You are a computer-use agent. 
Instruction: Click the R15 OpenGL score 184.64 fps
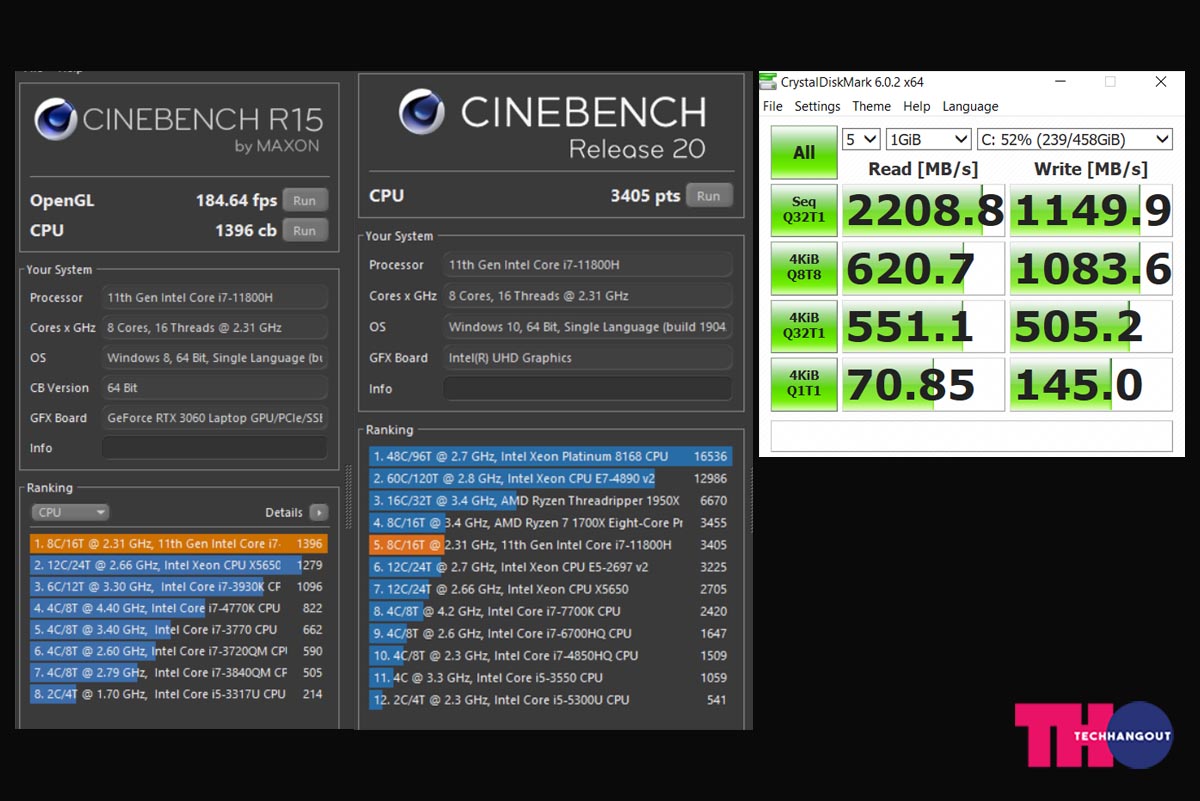click(236, 200)
